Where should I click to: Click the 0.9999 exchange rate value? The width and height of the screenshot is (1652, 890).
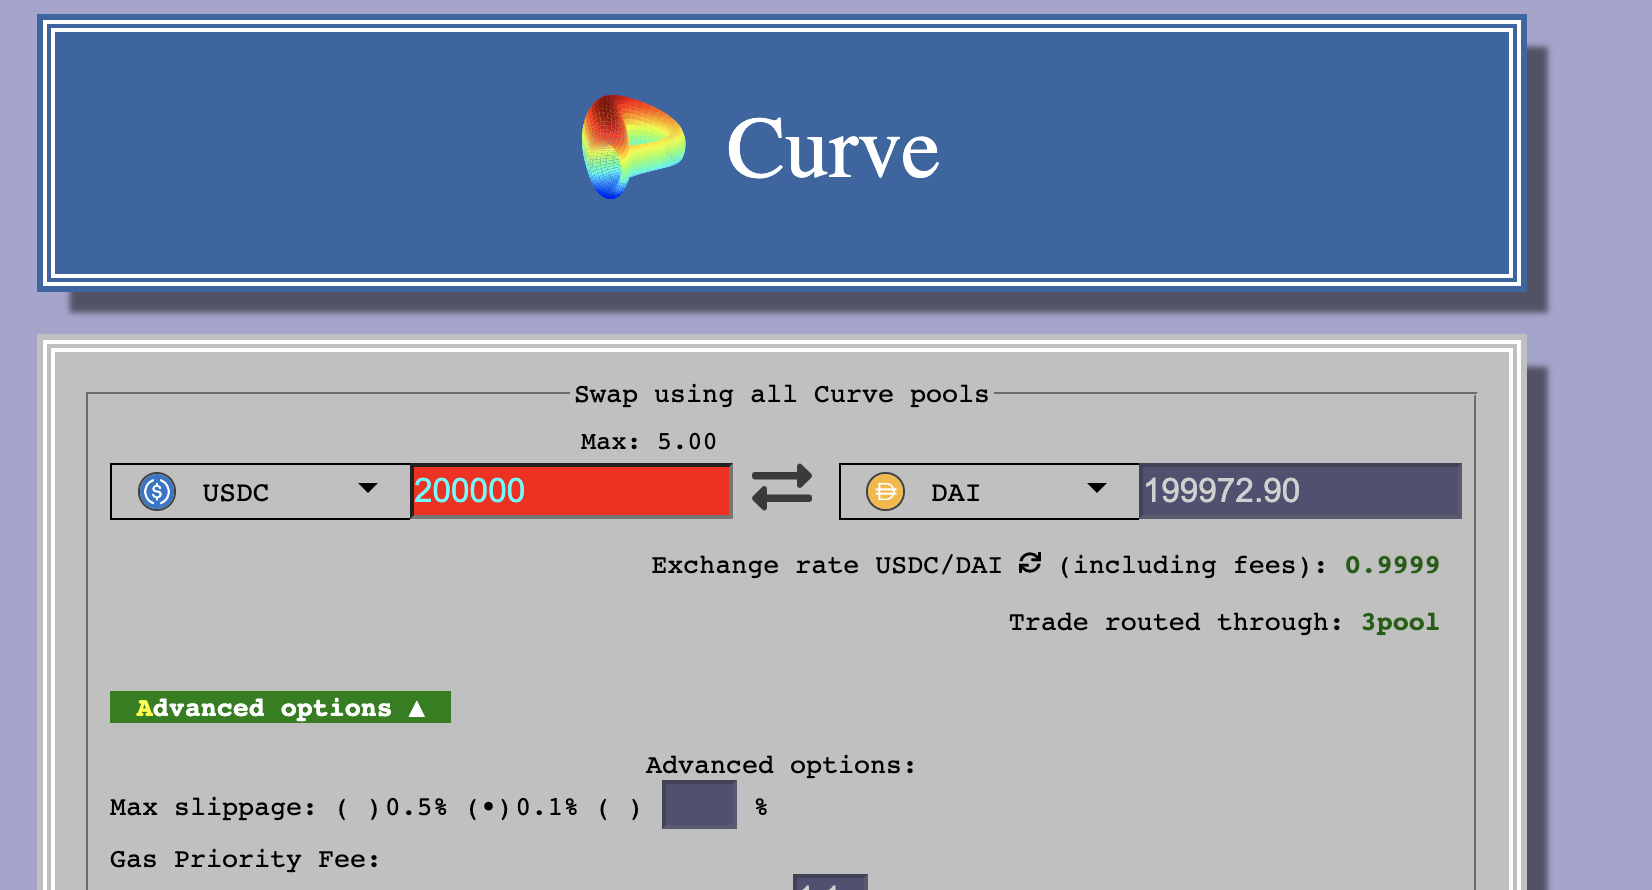click(1392, 565)
